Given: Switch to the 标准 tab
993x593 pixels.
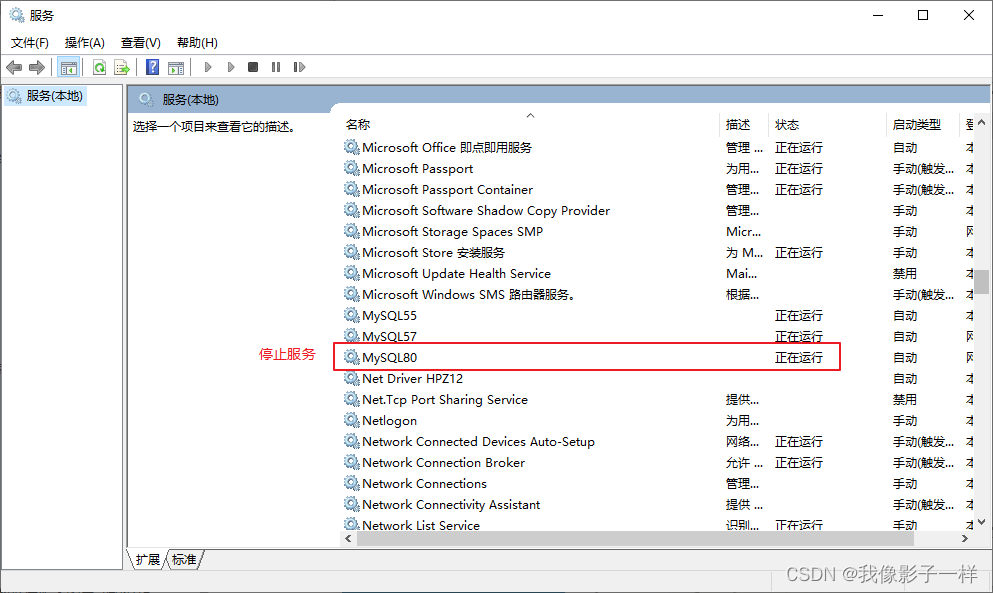Looking at the screenshot, I should pos(184,559).
